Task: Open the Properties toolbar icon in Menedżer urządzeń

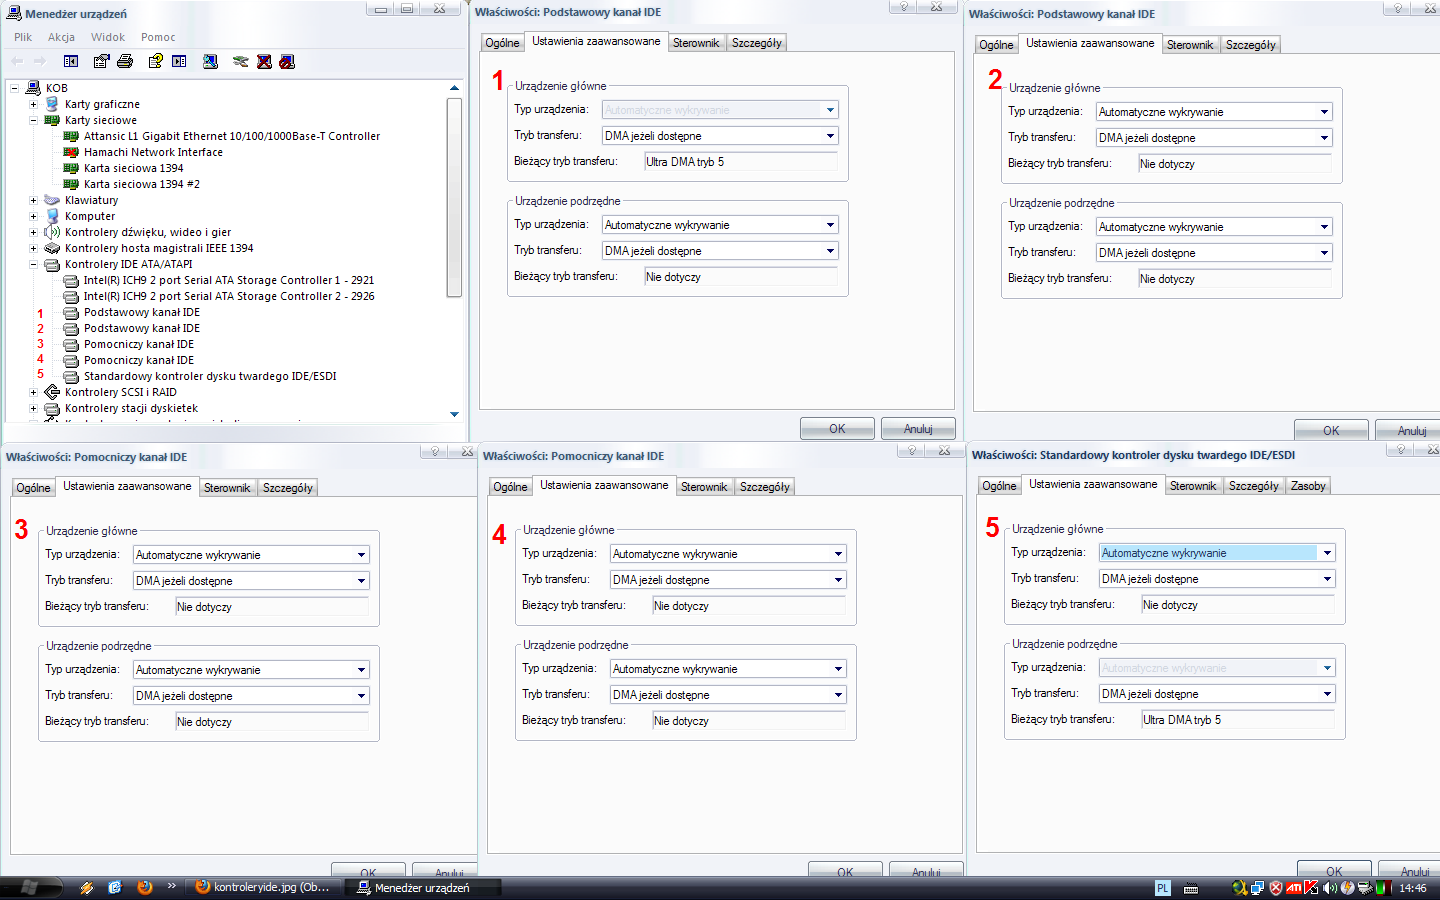Action: [101, 62]
